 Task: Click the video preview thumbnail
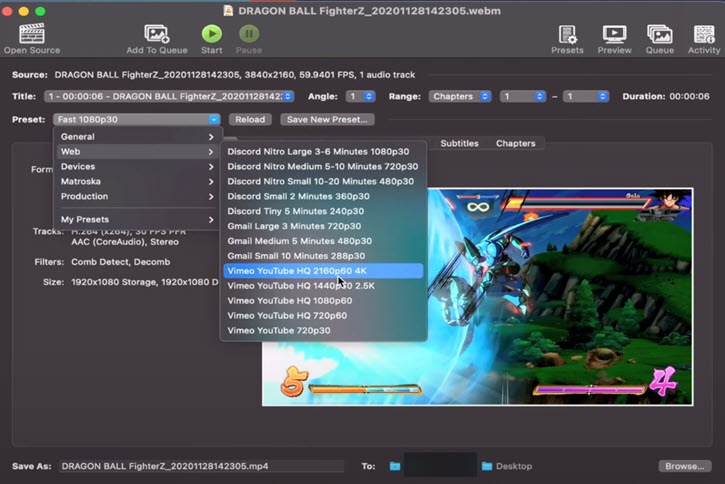(x=478, y=297)
